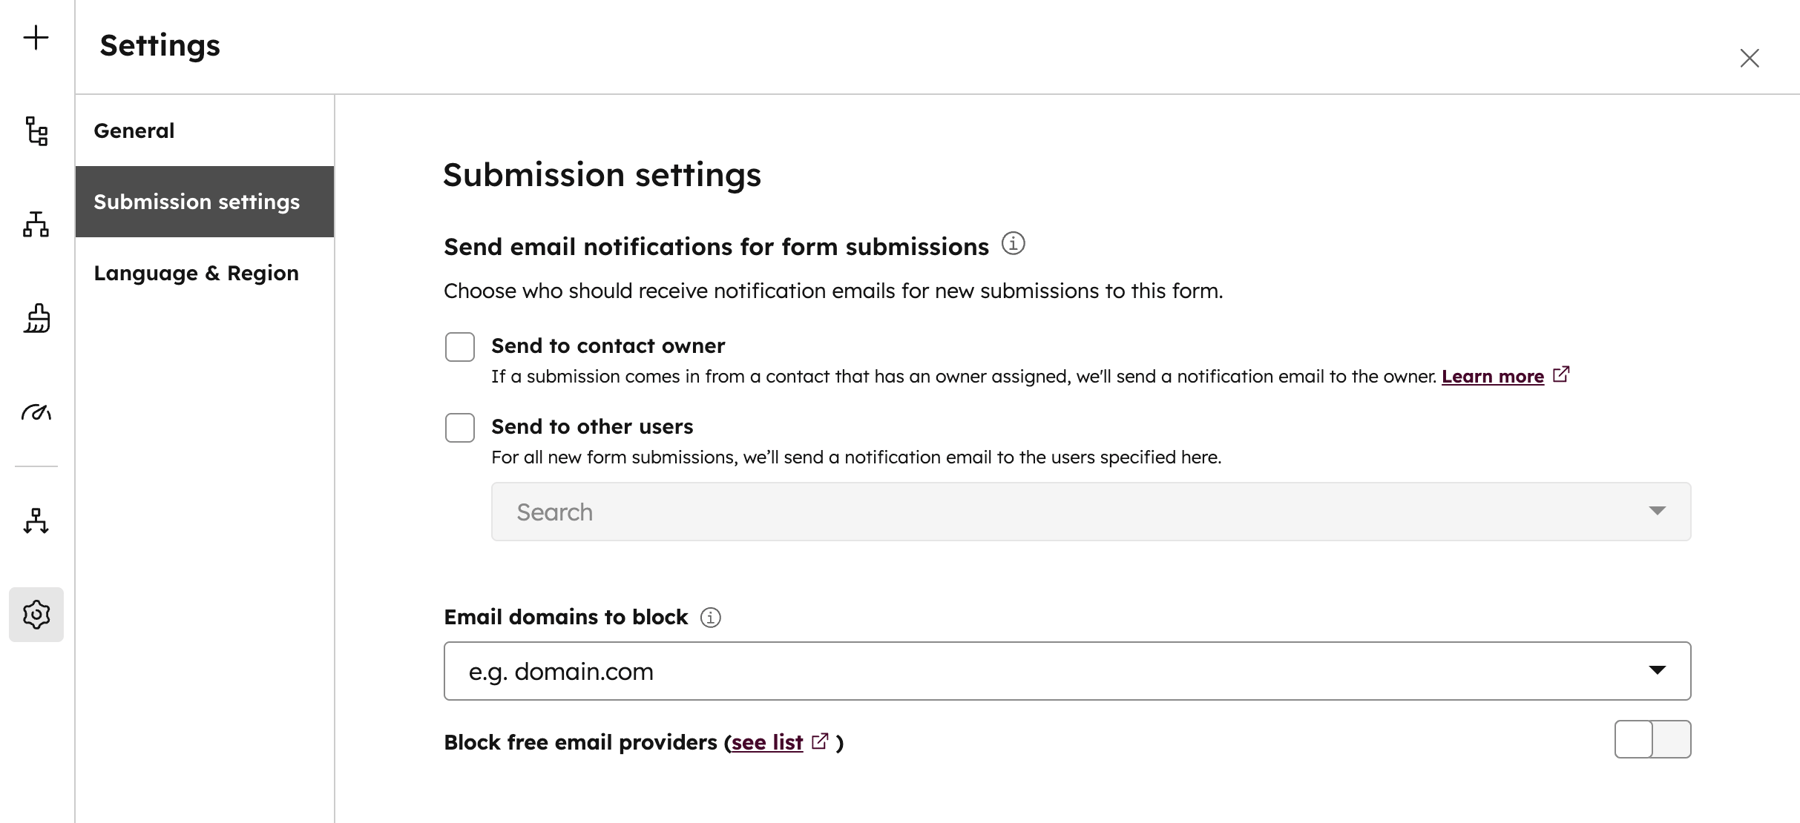This screenshot has width=1800, height=823.
Task: Expand the email domains to block dropdown
Action: pos(1657,670)
